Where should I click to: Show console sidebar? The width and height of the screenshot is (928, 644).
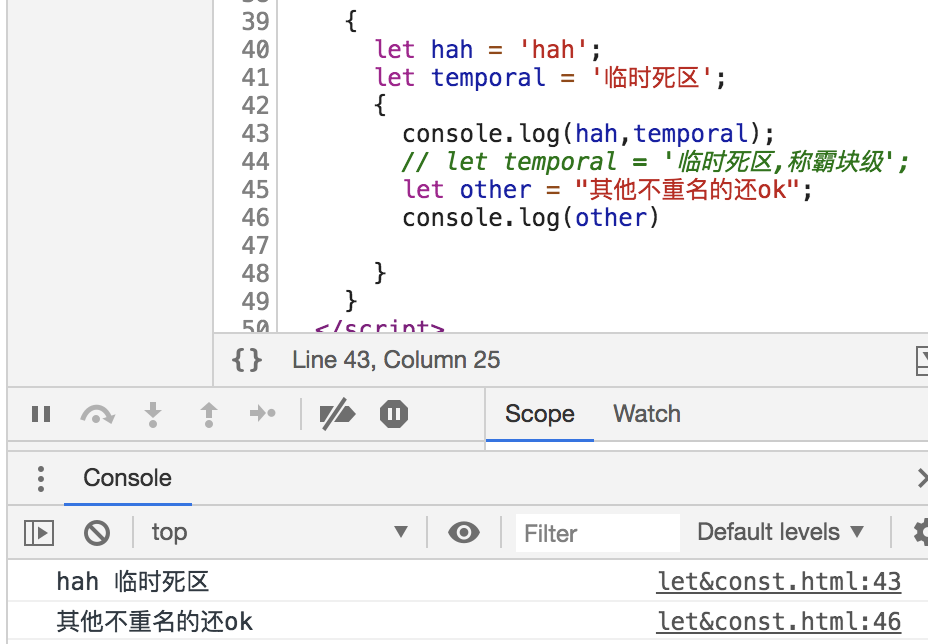(39, 532)
